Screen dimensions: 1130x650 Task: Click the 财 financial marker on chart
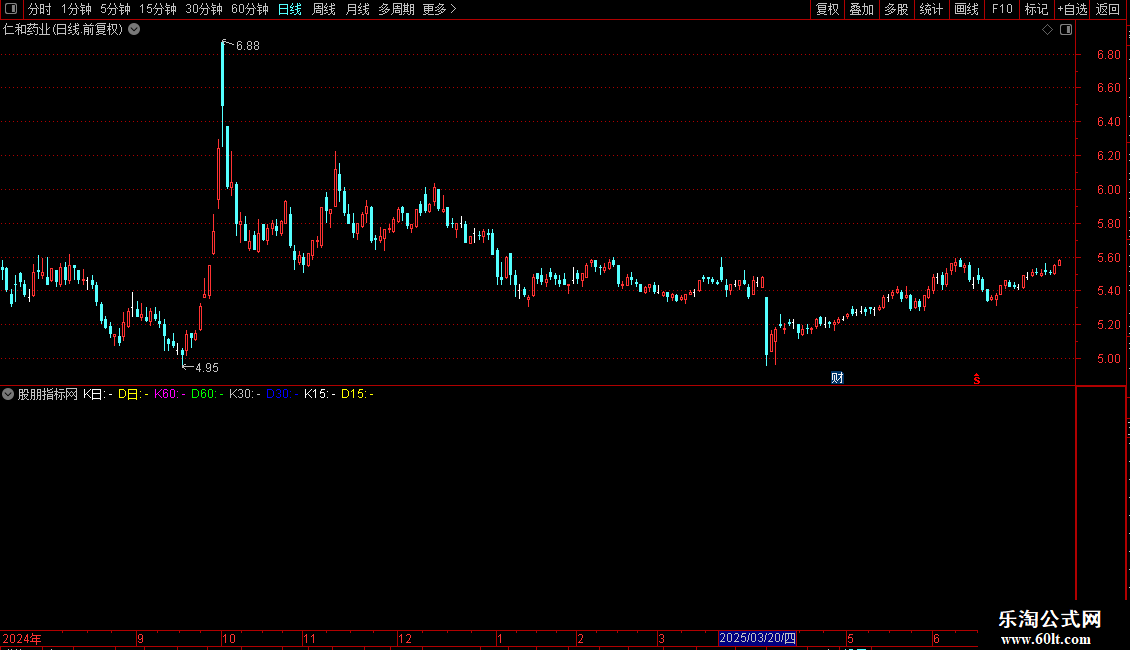(837, 378)
